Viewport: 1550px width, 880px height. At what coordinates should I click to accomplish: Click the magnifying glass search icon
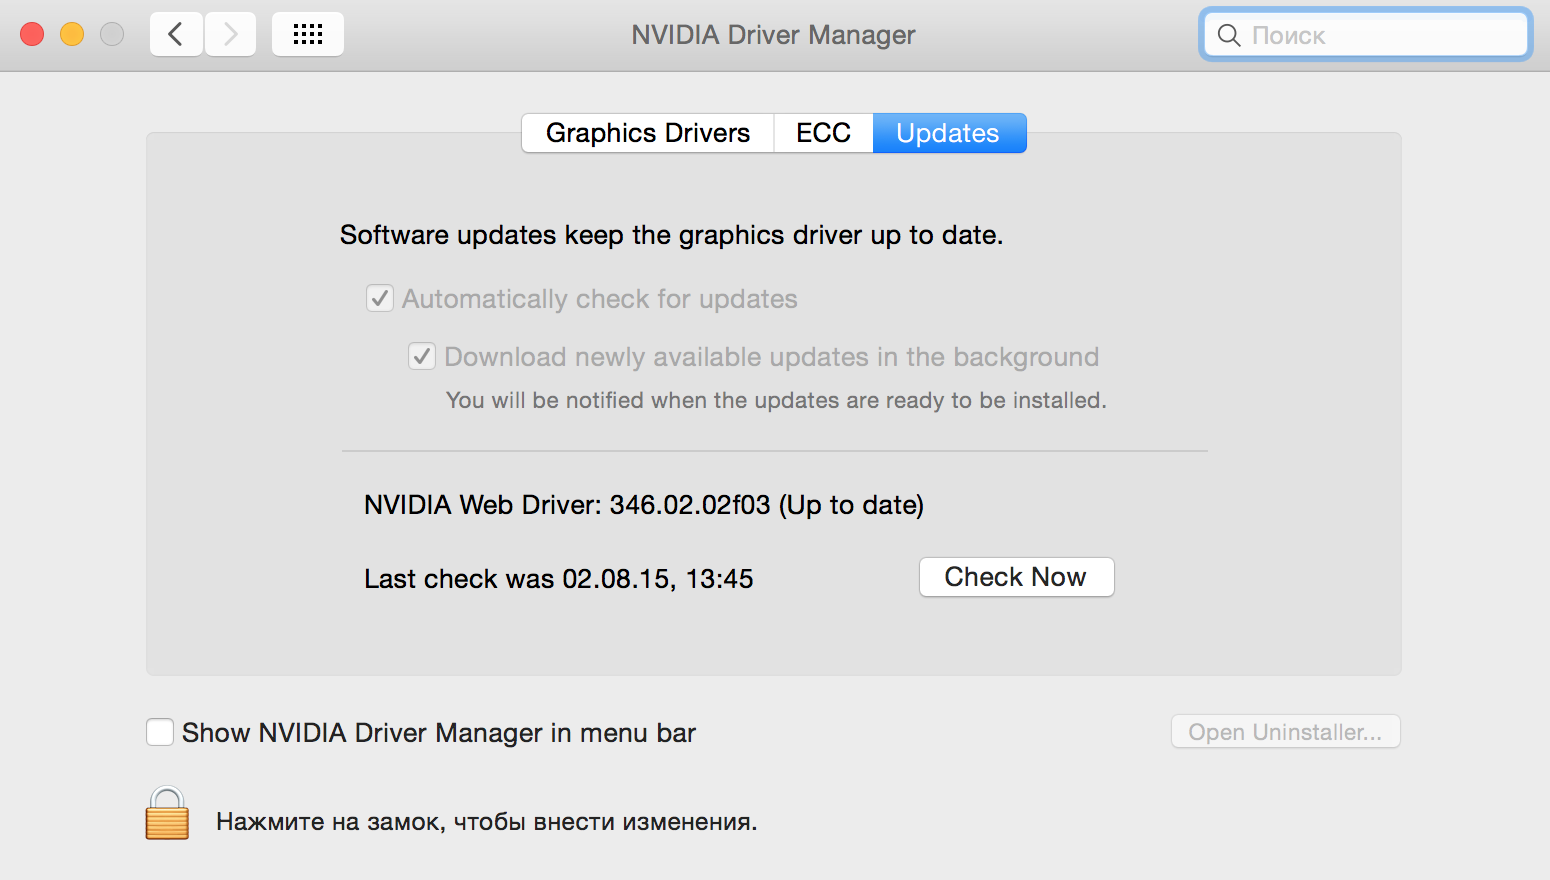click(1229, 36)
